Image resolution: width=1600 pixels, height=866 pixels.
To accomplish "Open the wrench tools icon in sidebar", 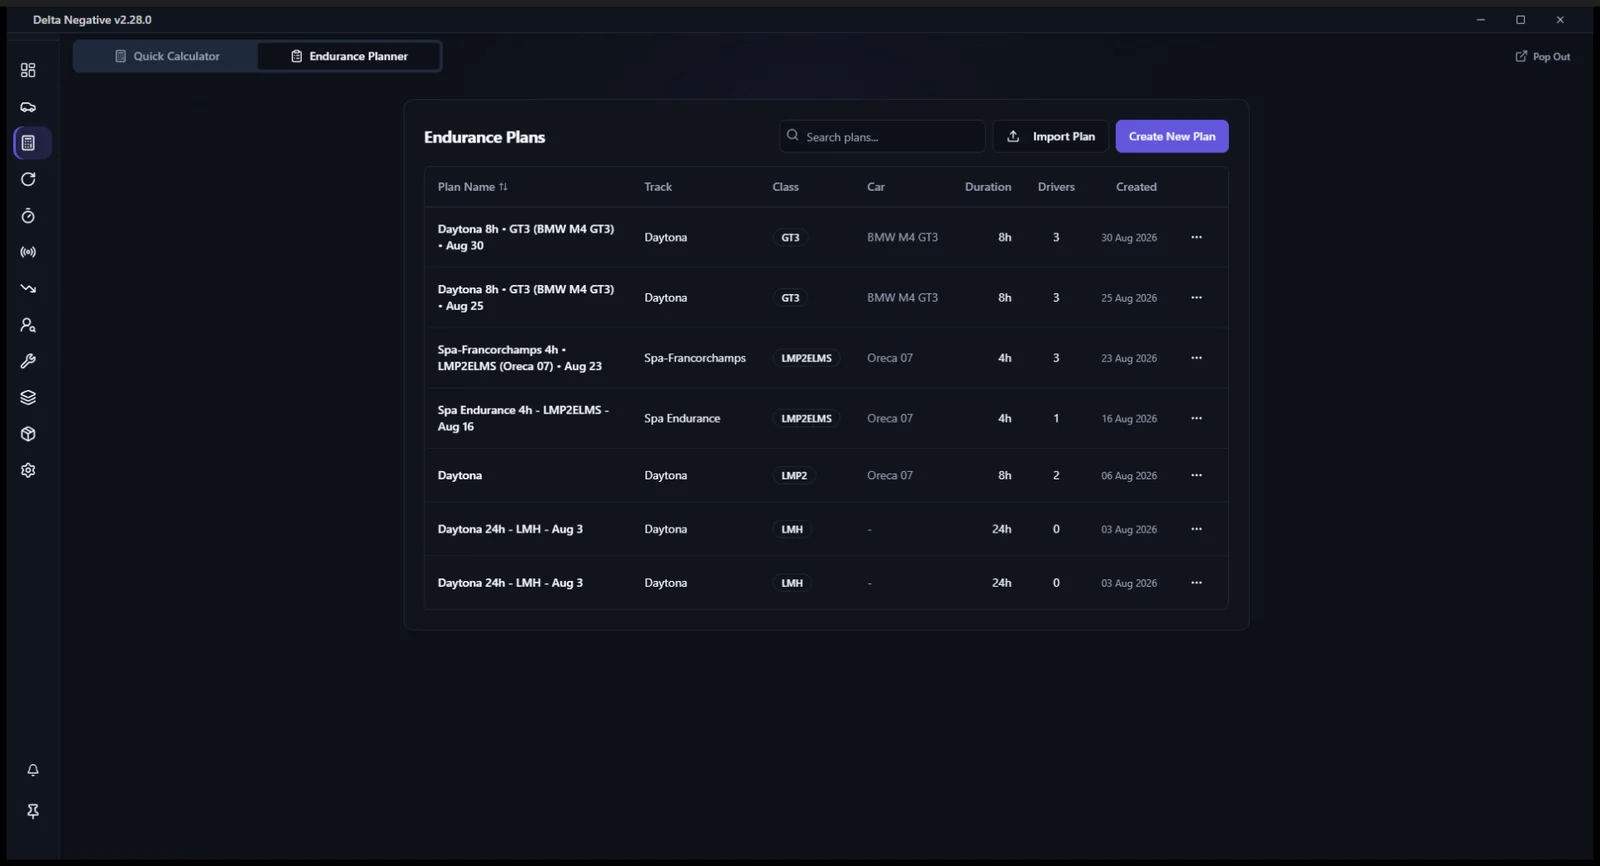I will point(28,361).
